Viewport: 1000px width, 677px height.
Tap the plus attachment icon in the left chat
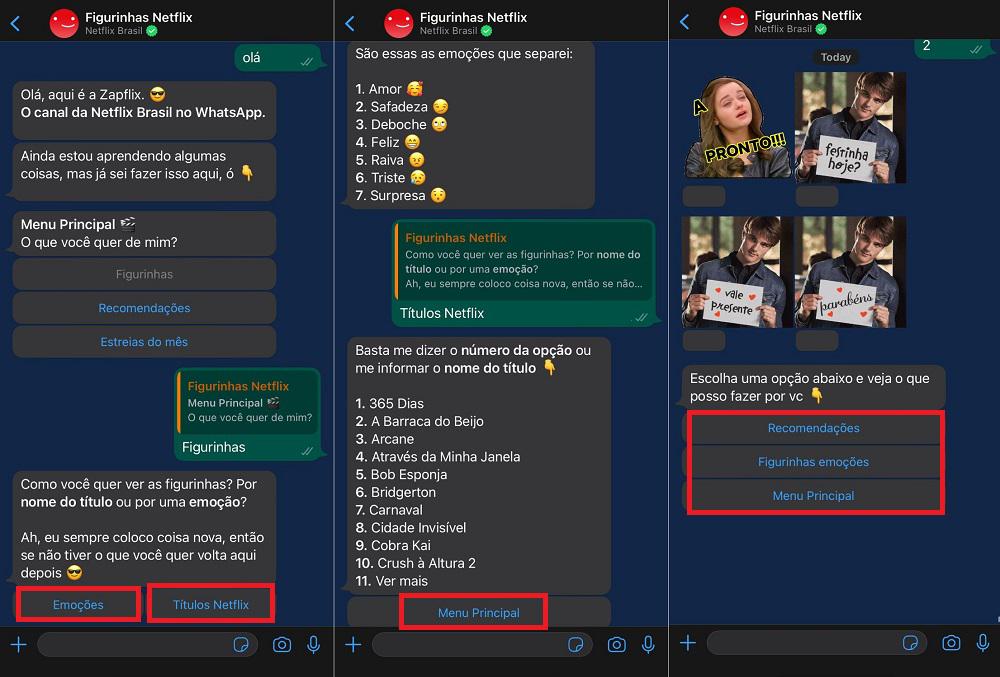click(18, 644)
